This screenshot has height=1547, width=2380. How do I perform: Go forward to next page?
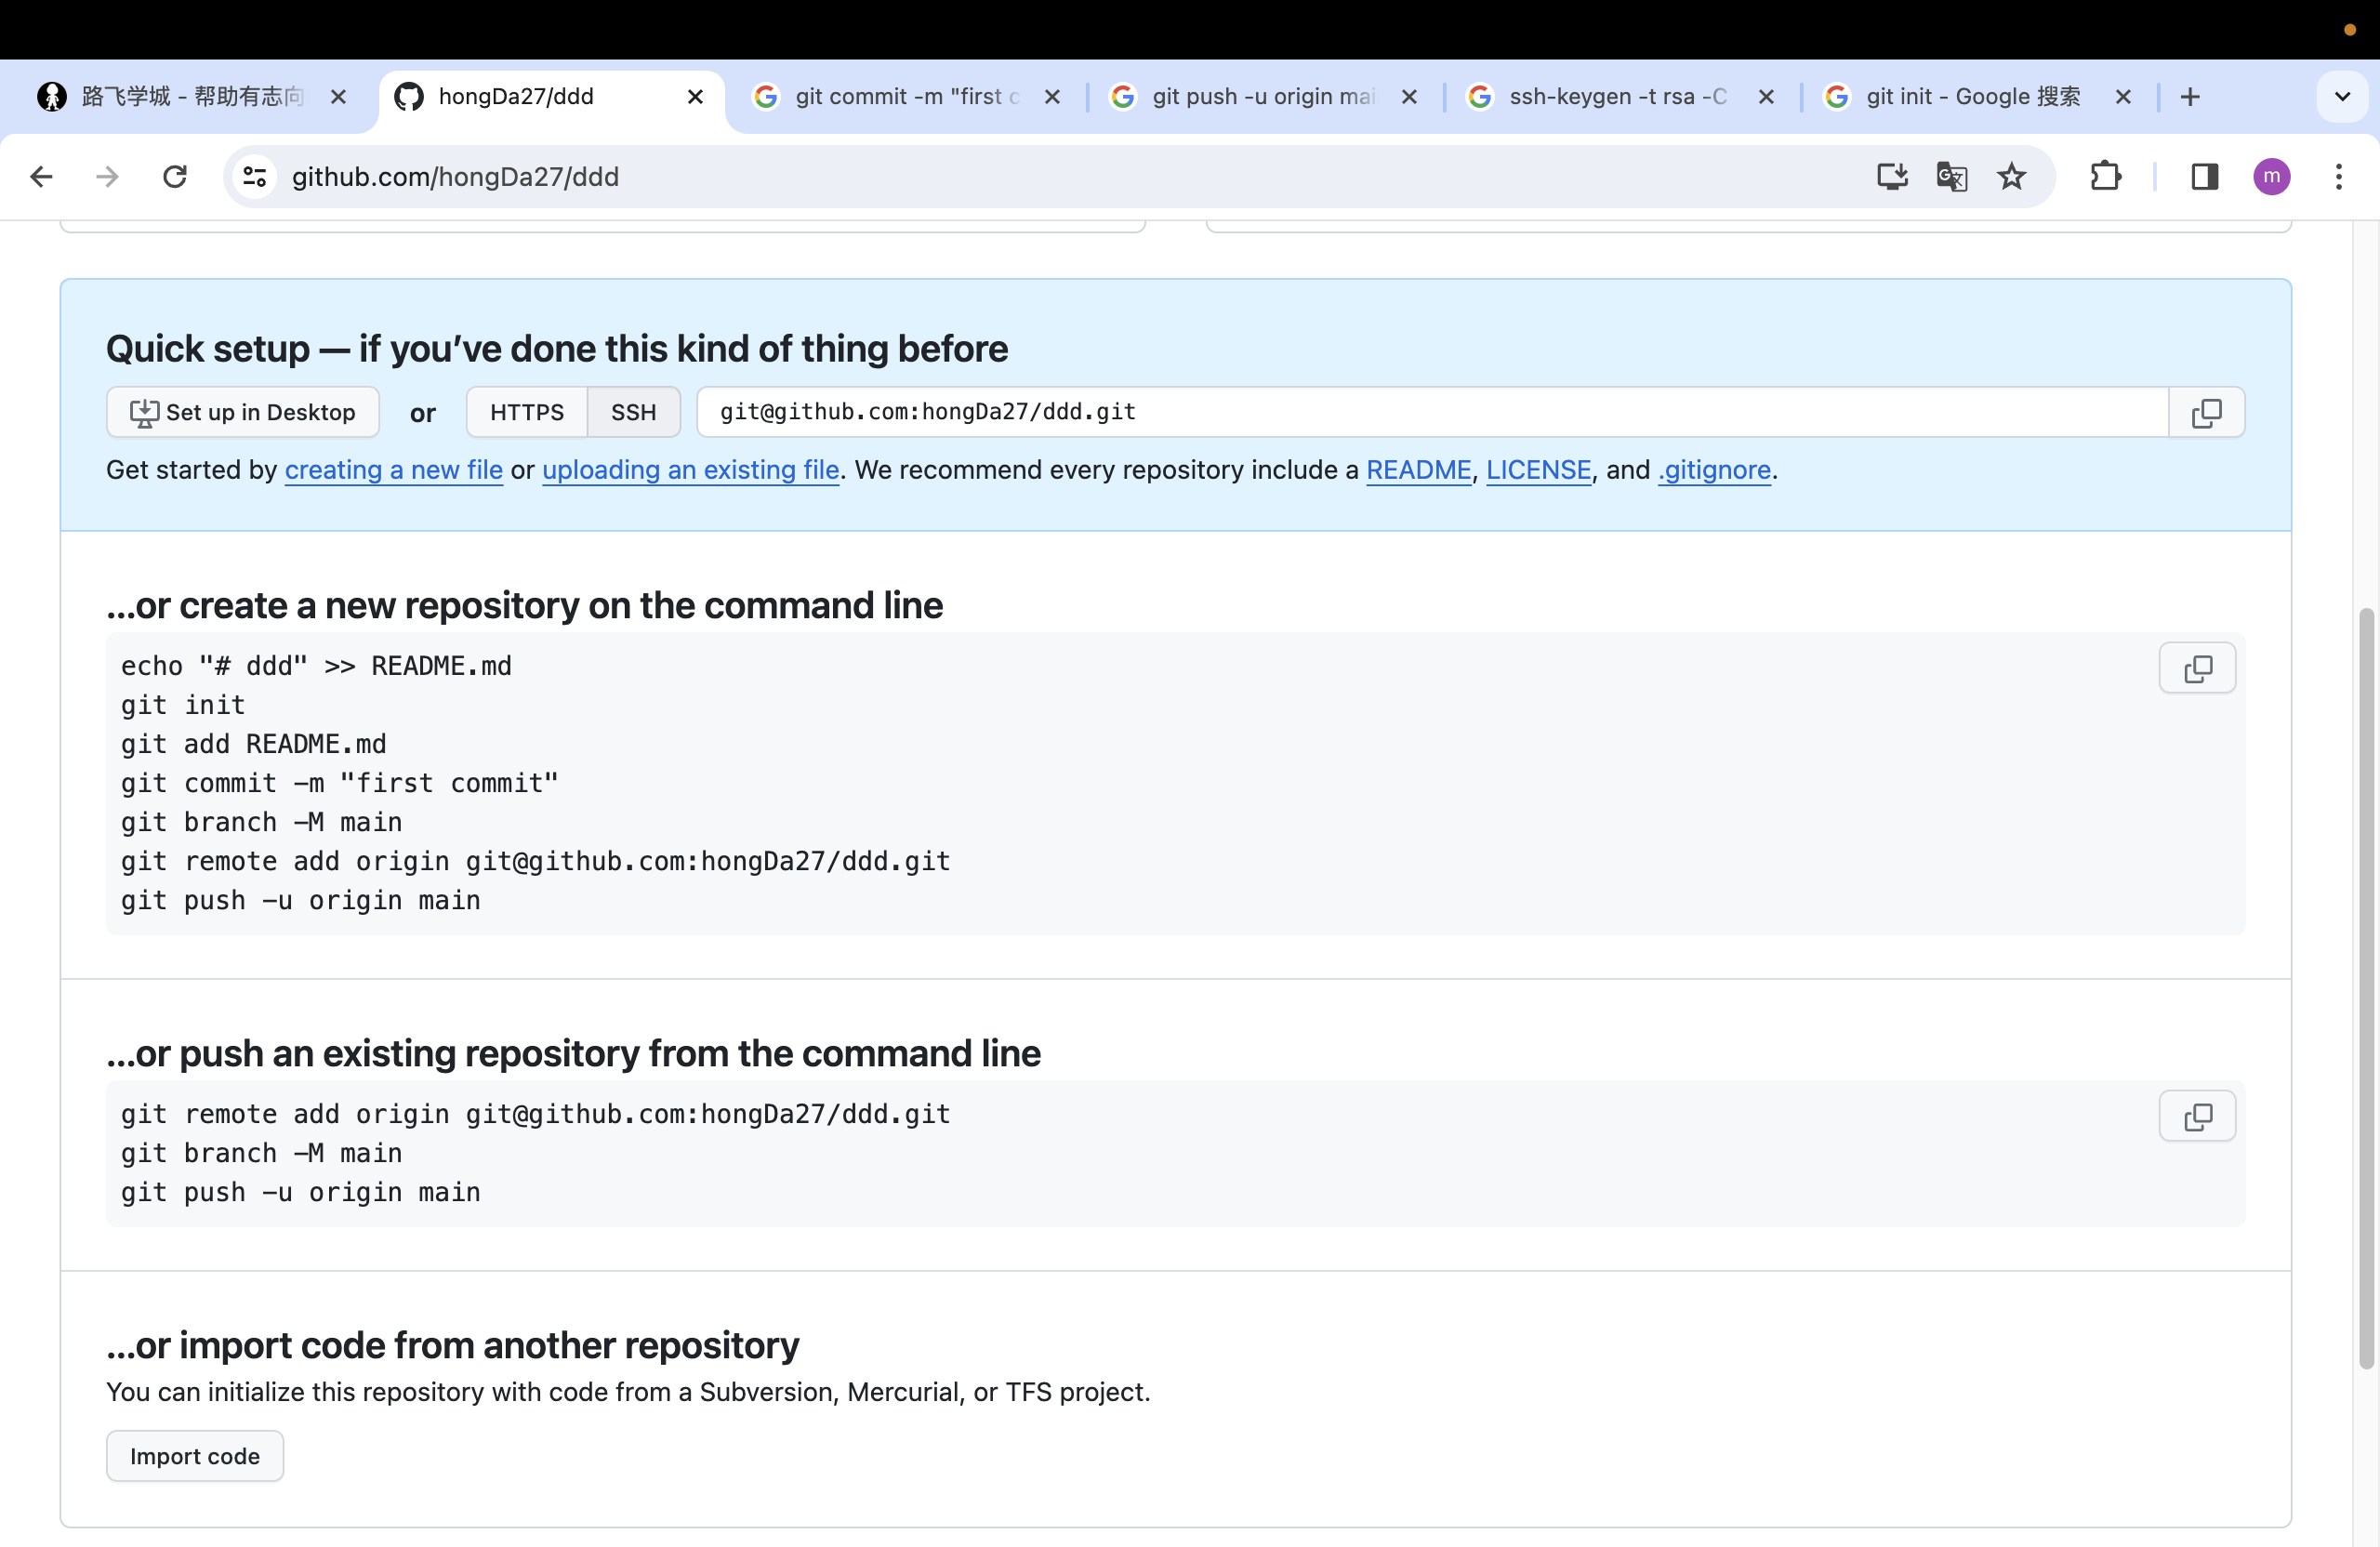click(x=107, y=177)
